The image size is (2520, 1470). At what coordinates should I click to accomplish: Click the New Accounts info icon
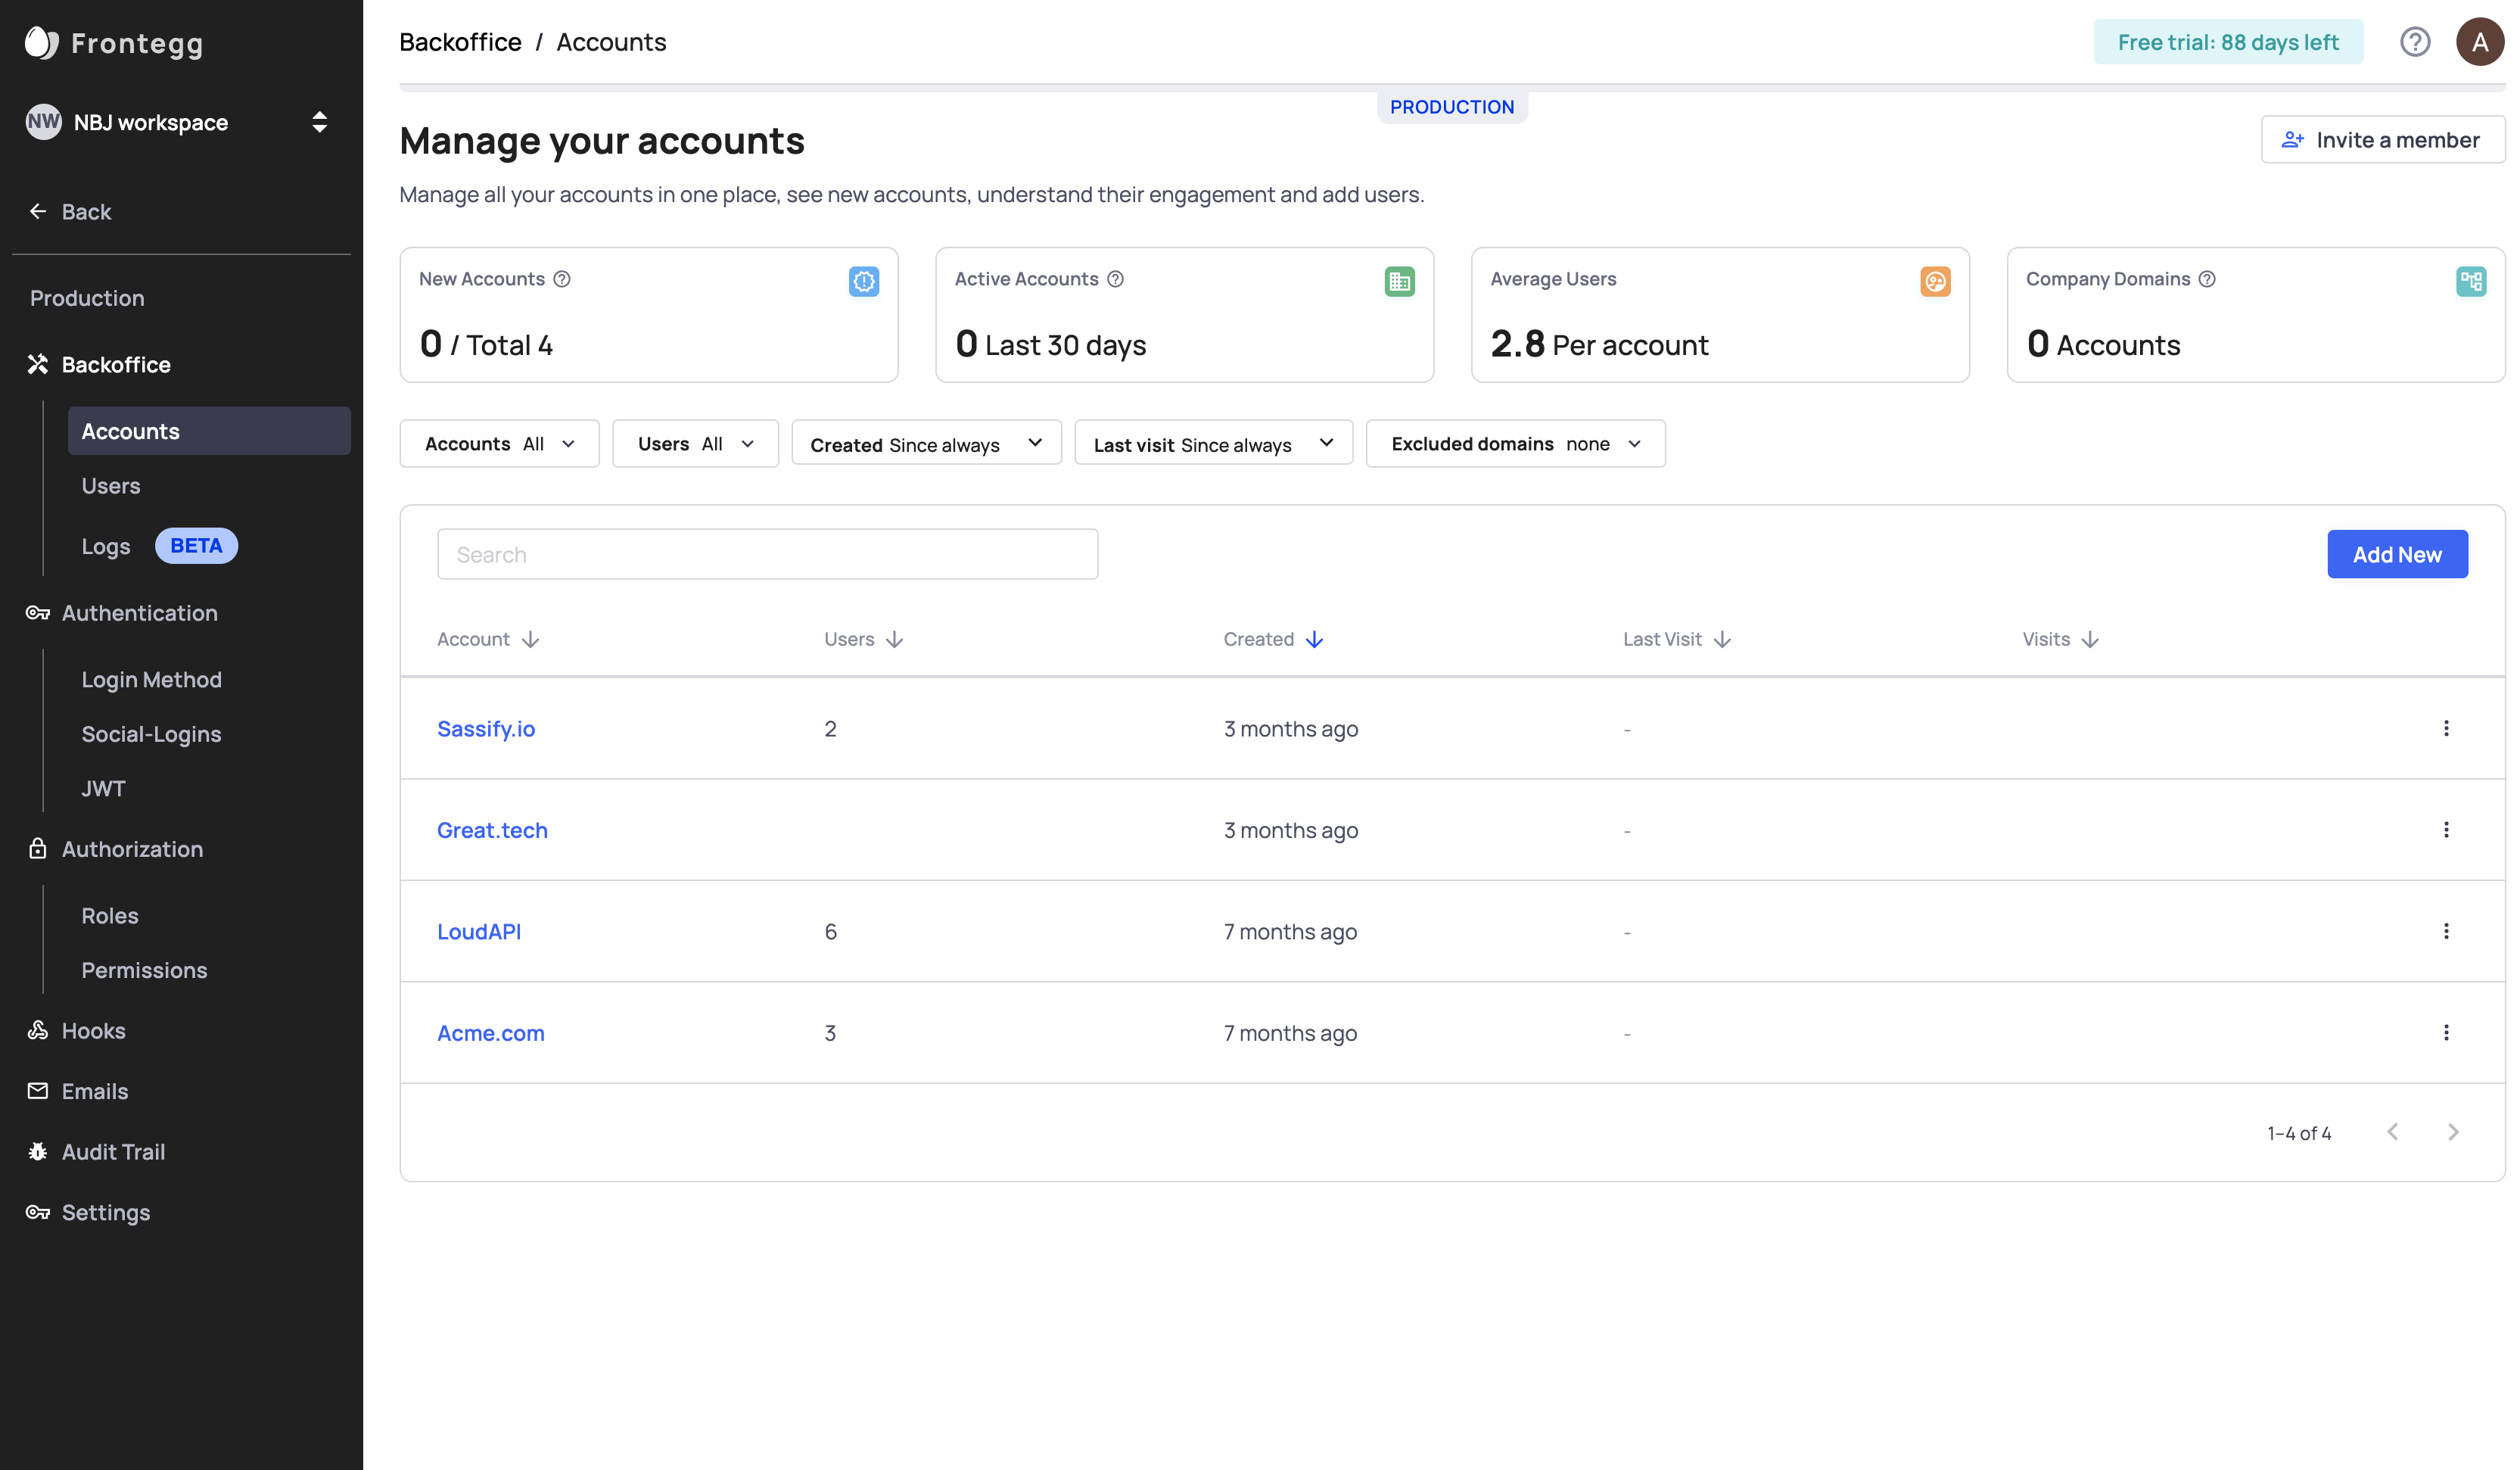tap(562, 279)
